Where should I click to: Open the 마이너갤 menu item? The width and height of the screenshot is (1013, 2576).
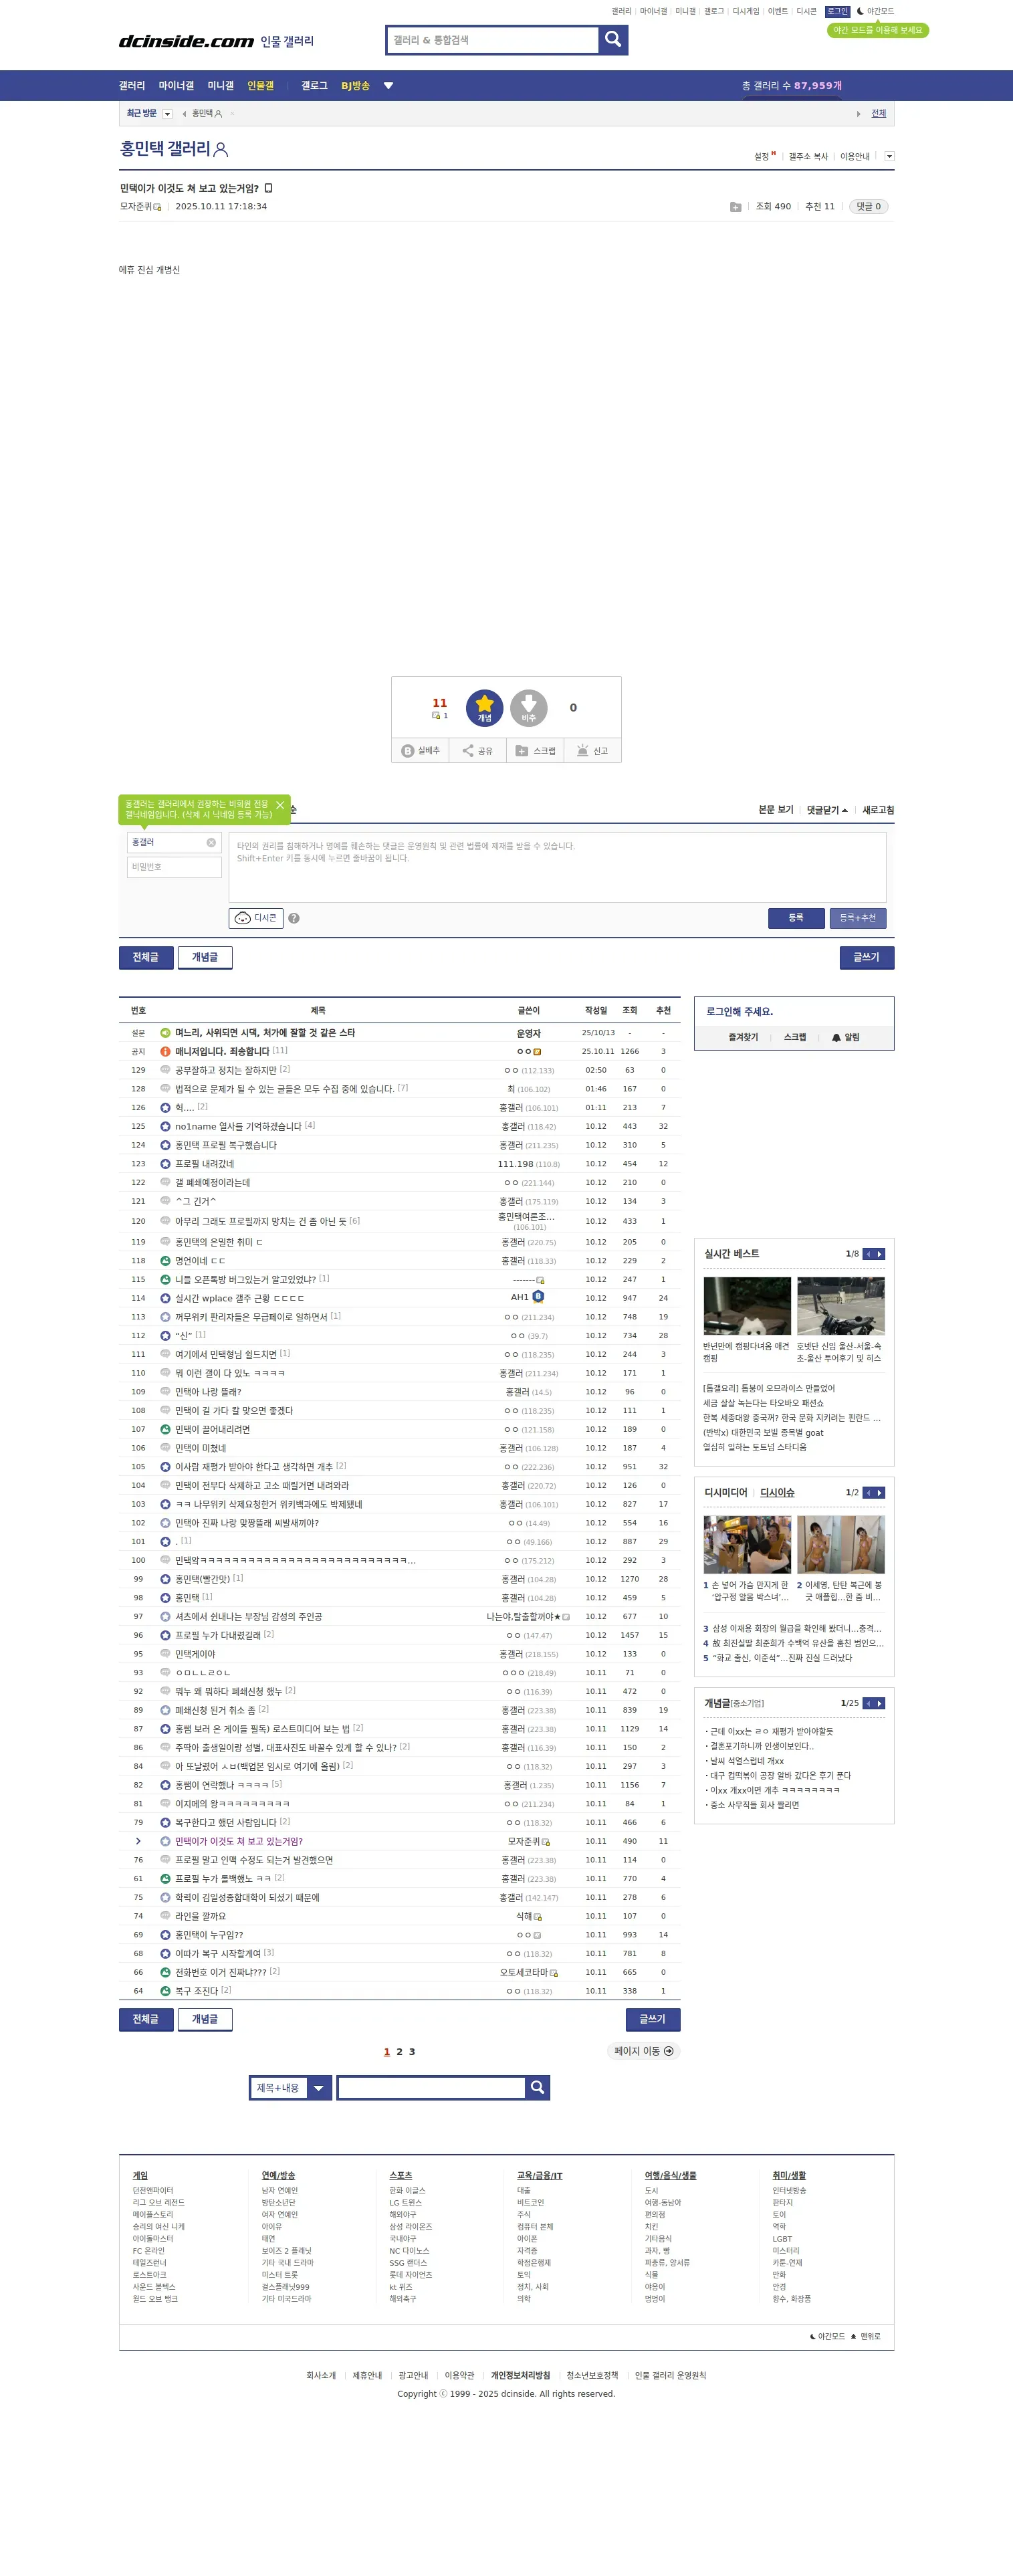point(176,86)
